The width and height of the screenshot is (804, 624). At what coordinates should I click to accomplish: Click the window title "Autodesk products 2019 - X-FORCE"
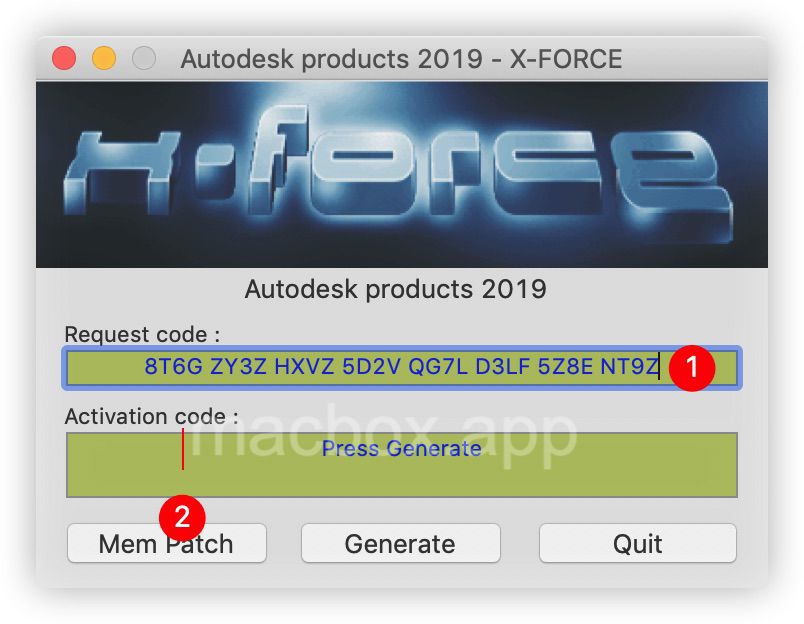(401, 59)
